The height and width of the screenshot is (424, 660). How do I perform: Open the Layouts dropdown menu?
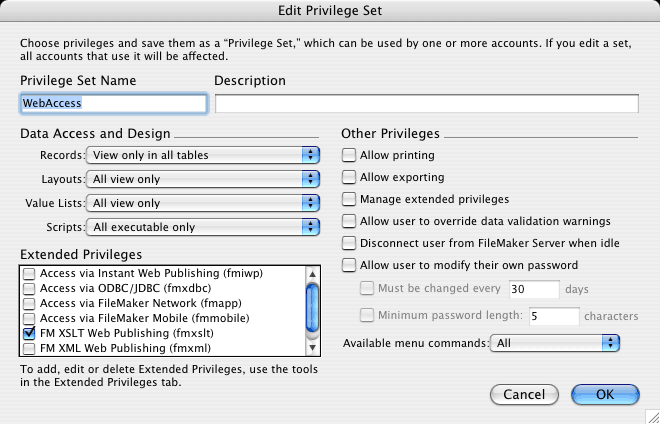[x=203, y=179]
